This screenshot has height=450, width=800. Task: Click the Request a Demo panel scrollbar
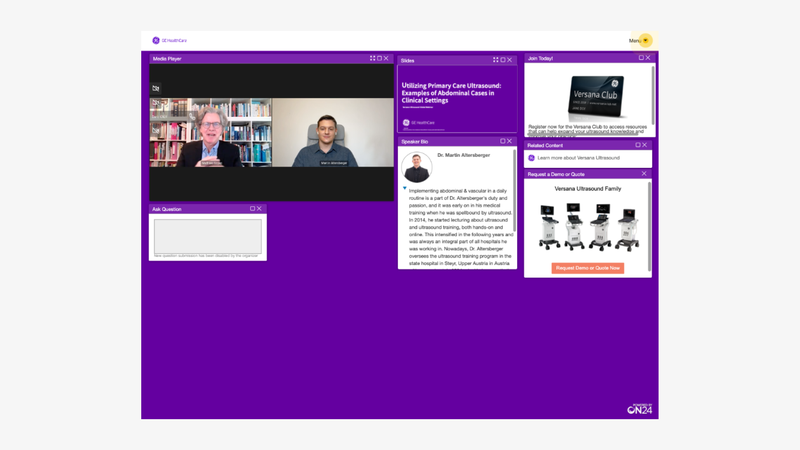pos(649,227)
